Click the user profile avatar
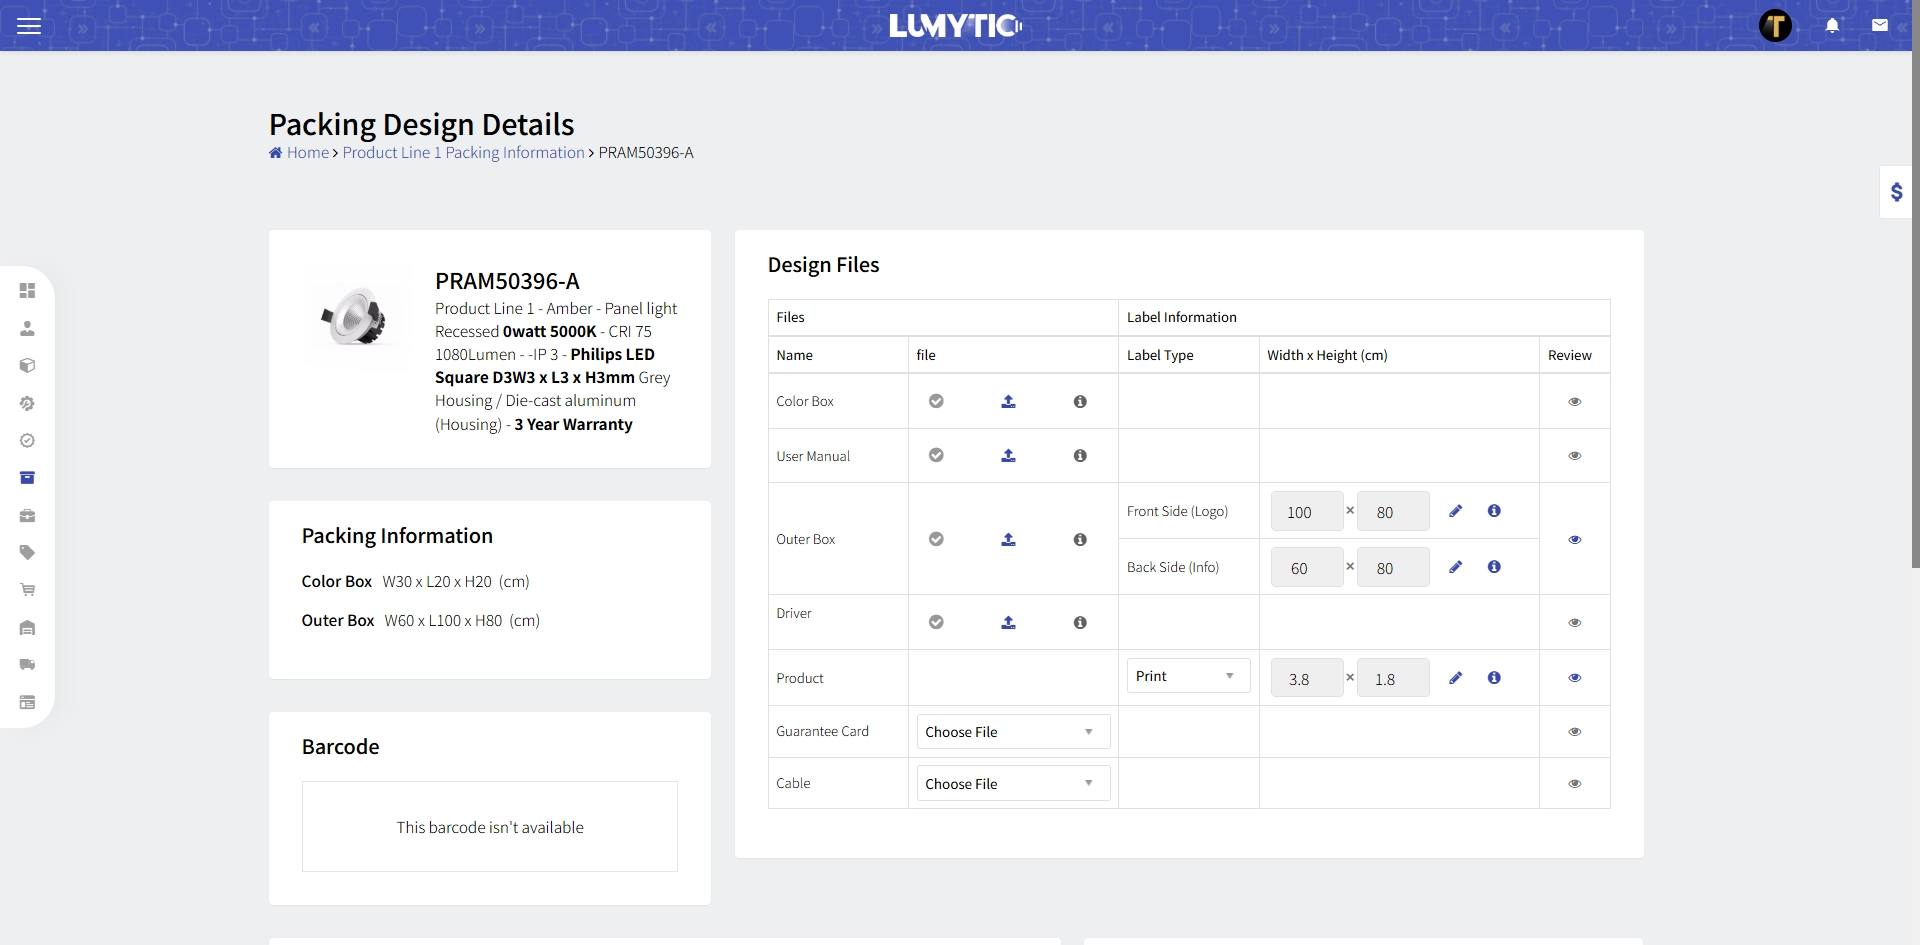 1775,26
